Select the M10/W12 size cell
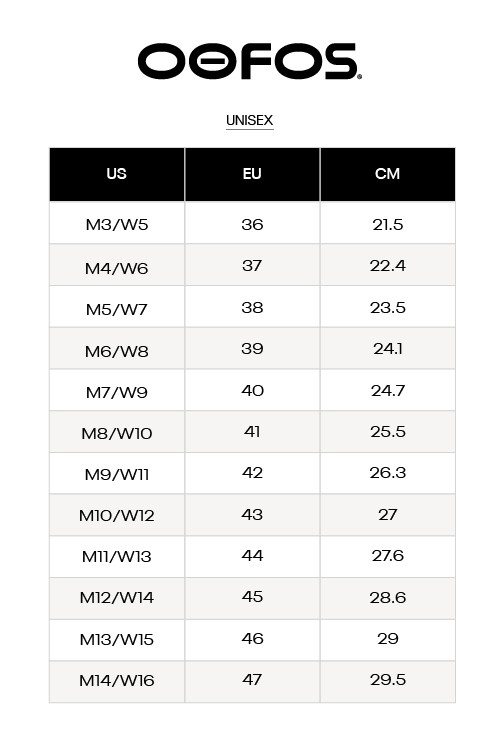 pyautogui.click(x=117, y=515)
